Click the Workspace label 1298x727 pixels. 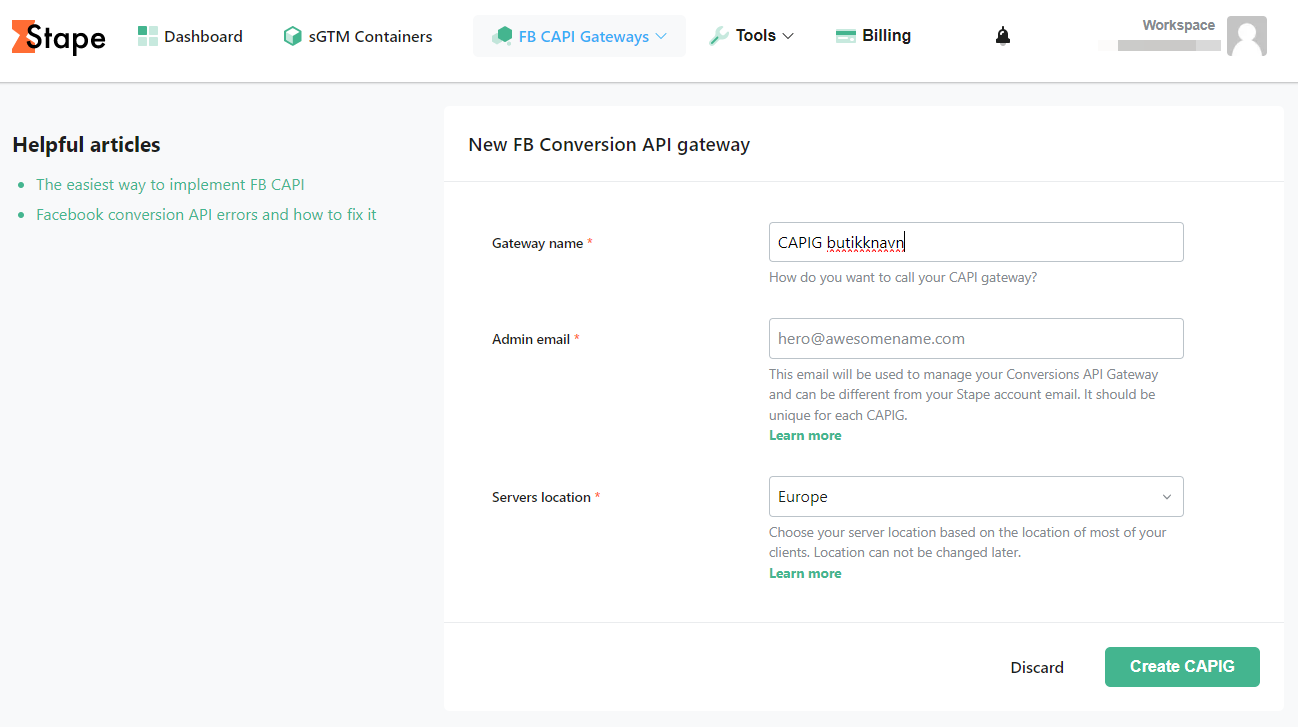1179,25
